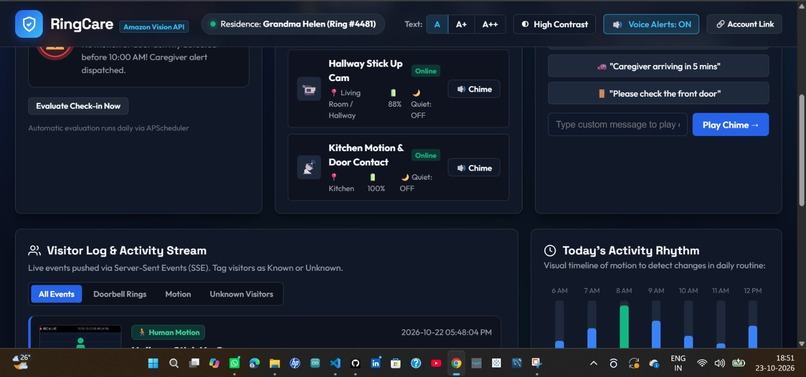Open the Amazon Vision API badge

(x=154, y=27)
